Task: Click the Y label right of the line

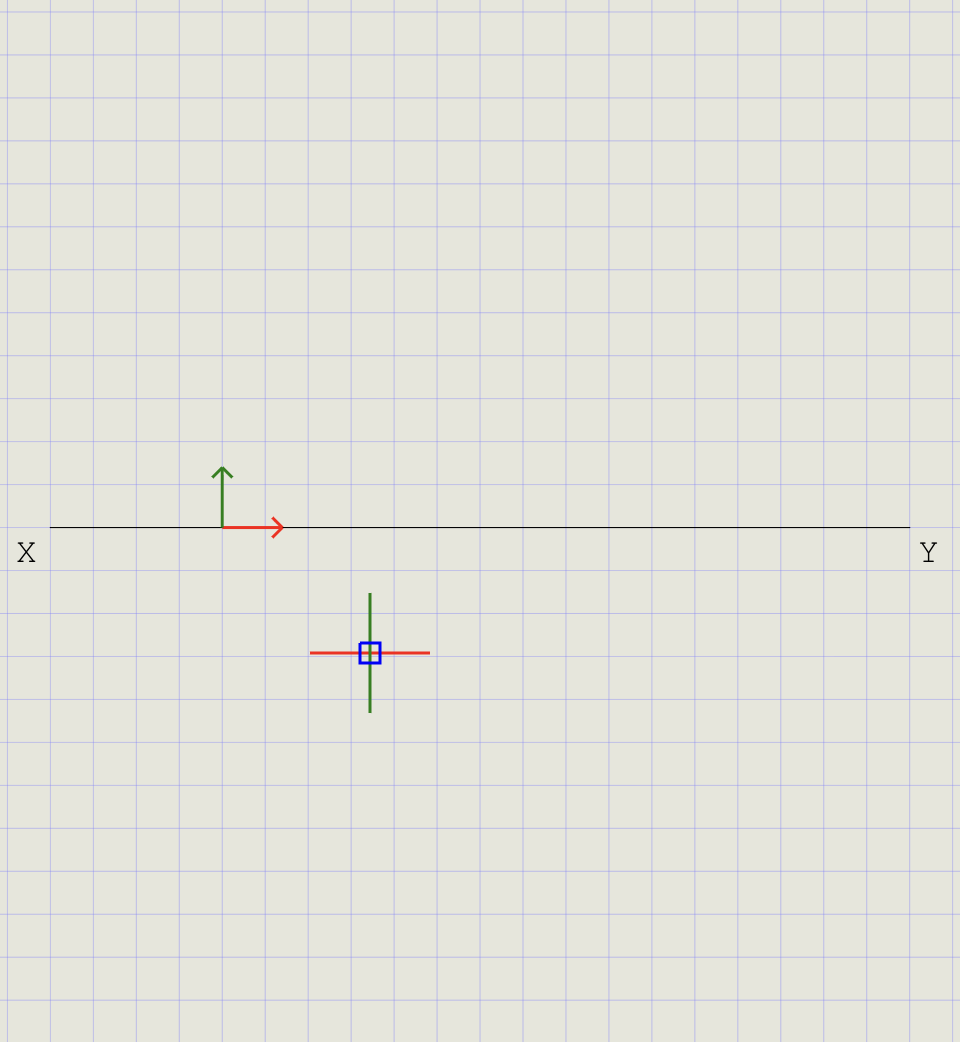Action: [x=928, y=553]
